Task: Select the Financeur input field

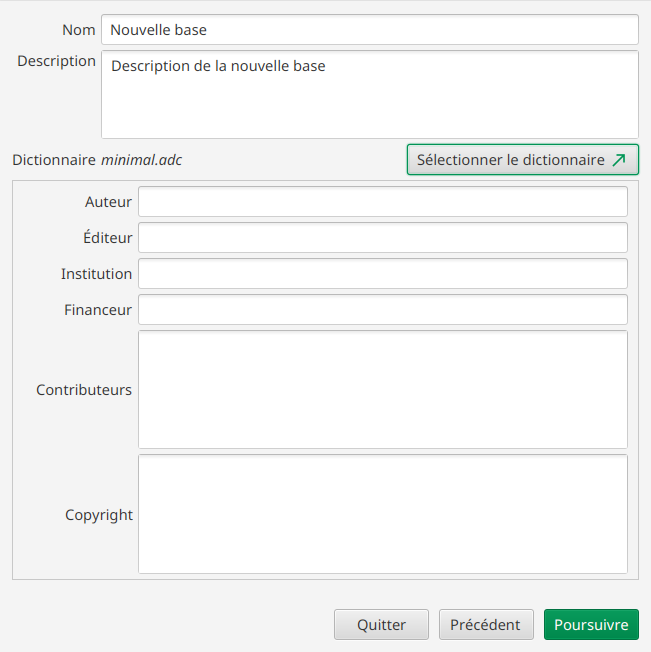Action: (x=382, y=309)
